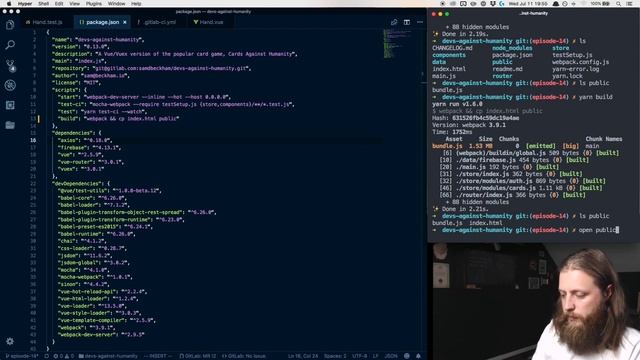The width and height of the screenshot is (640, 360).
Task: Close the package.json tab
Action: pos(124,22)
